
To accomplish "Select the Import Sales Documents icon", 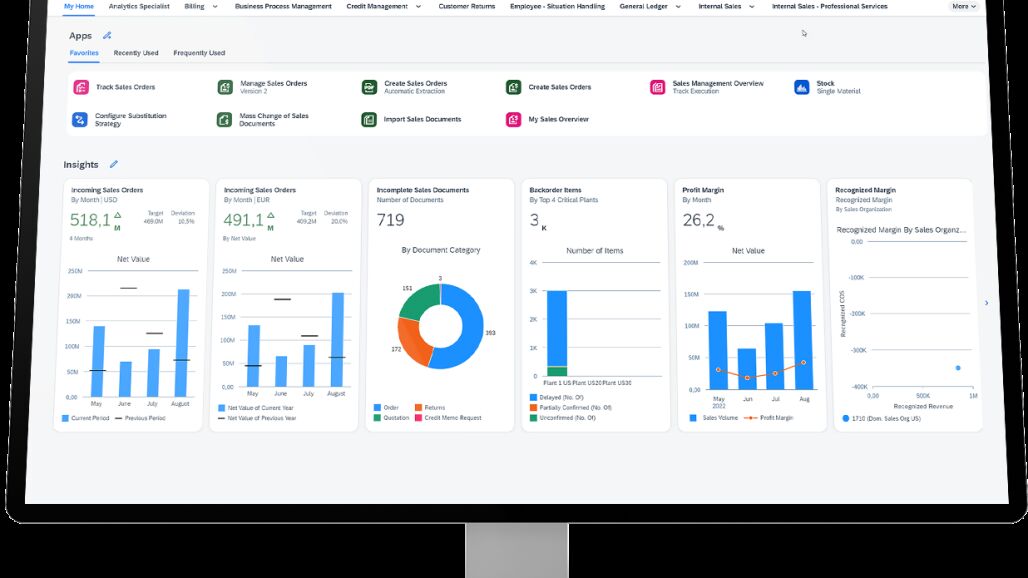I will pos(369,120).
